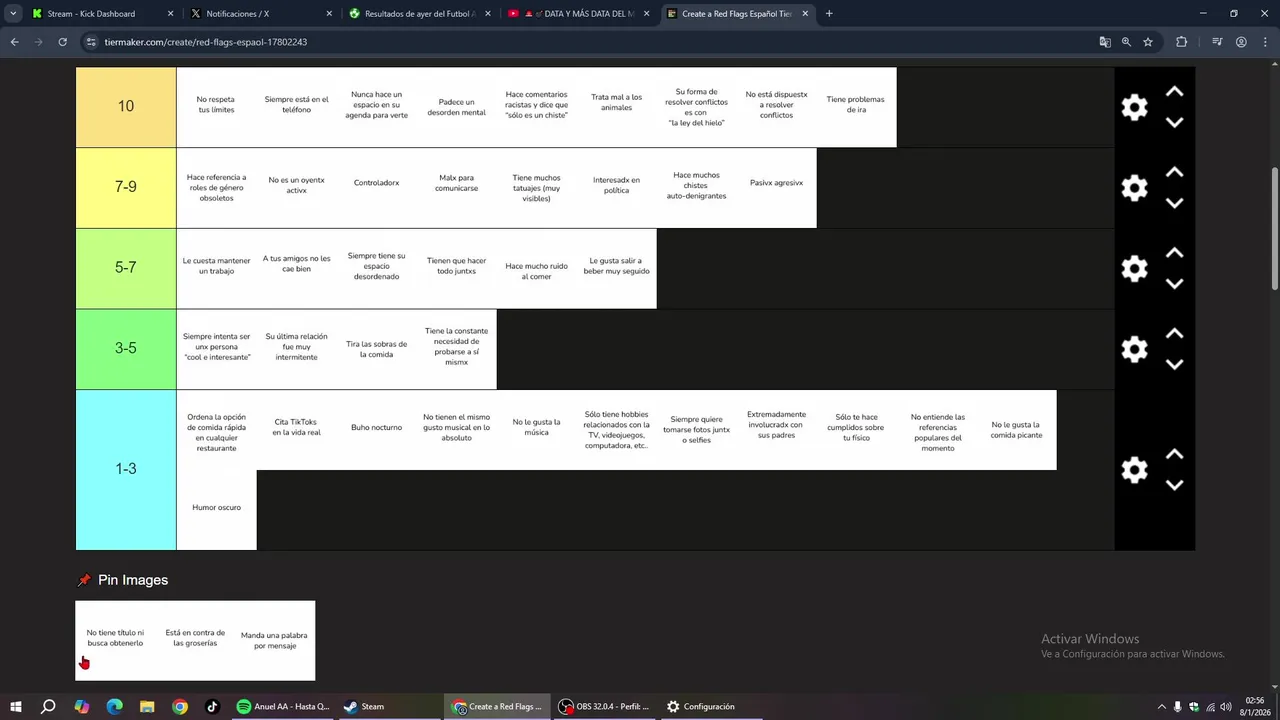This screenshot has width=1280, height=720.
Task: Open Chrome three-dot menu
Action: (x=1264, y=42)
